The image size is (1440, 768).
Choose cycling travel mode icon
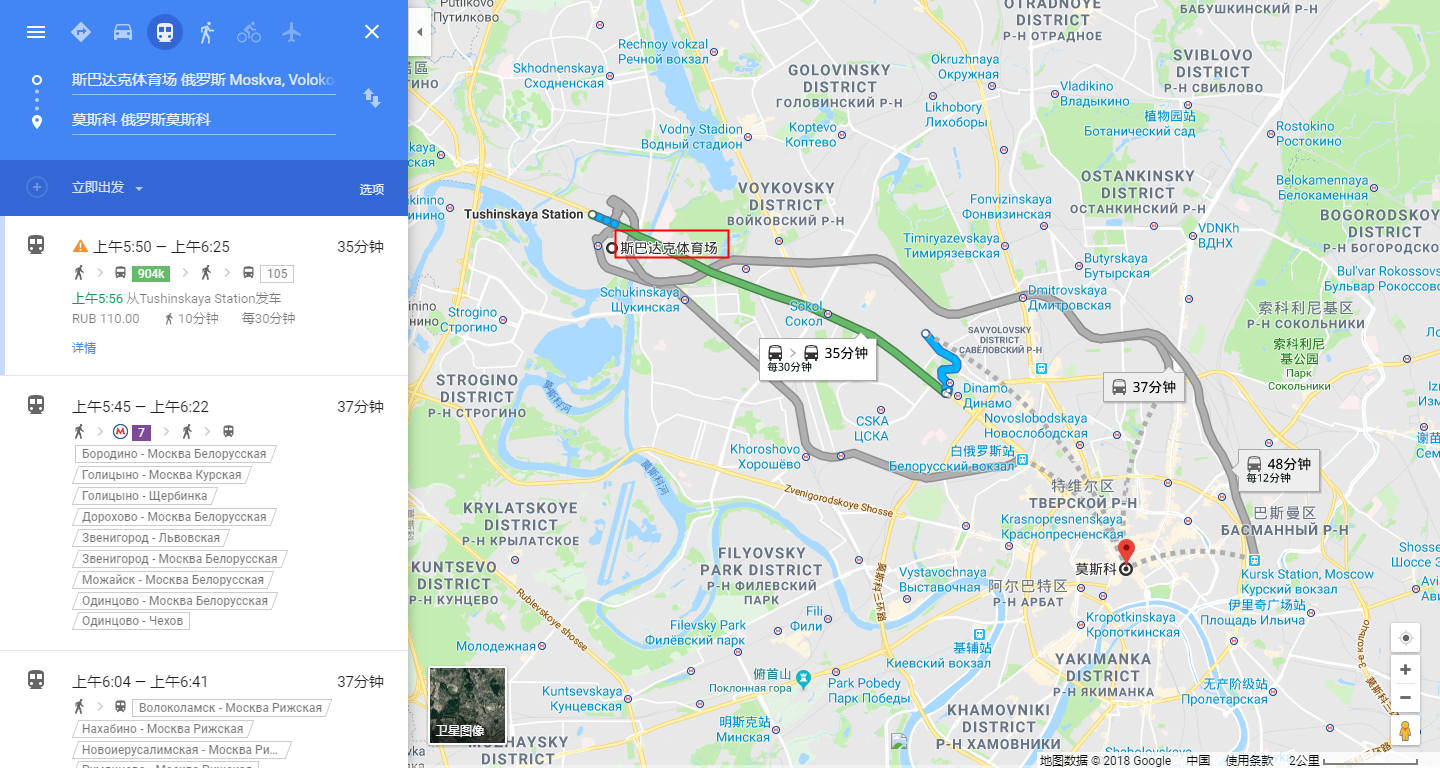[x=249, y=32]
